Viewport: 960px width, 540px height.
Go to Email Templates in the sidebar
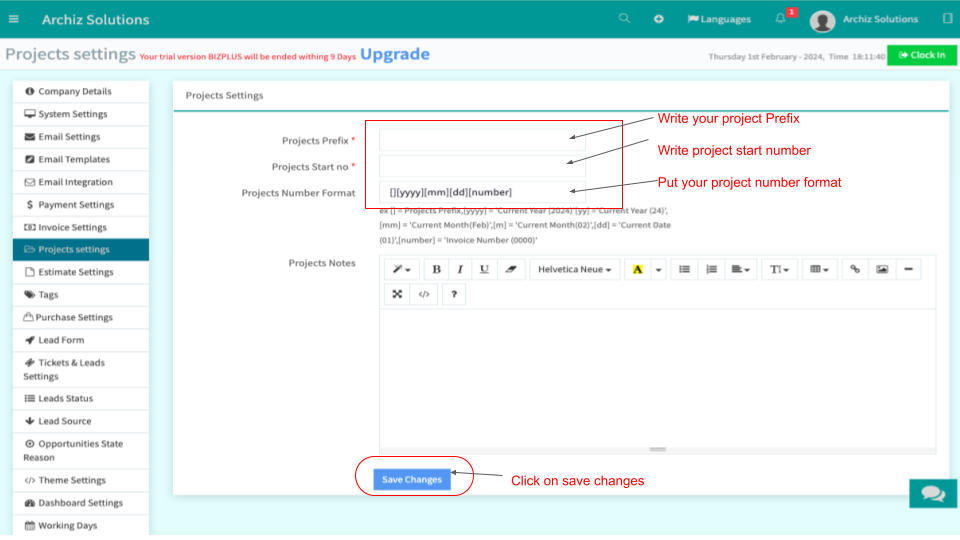[x=74, y=159]
